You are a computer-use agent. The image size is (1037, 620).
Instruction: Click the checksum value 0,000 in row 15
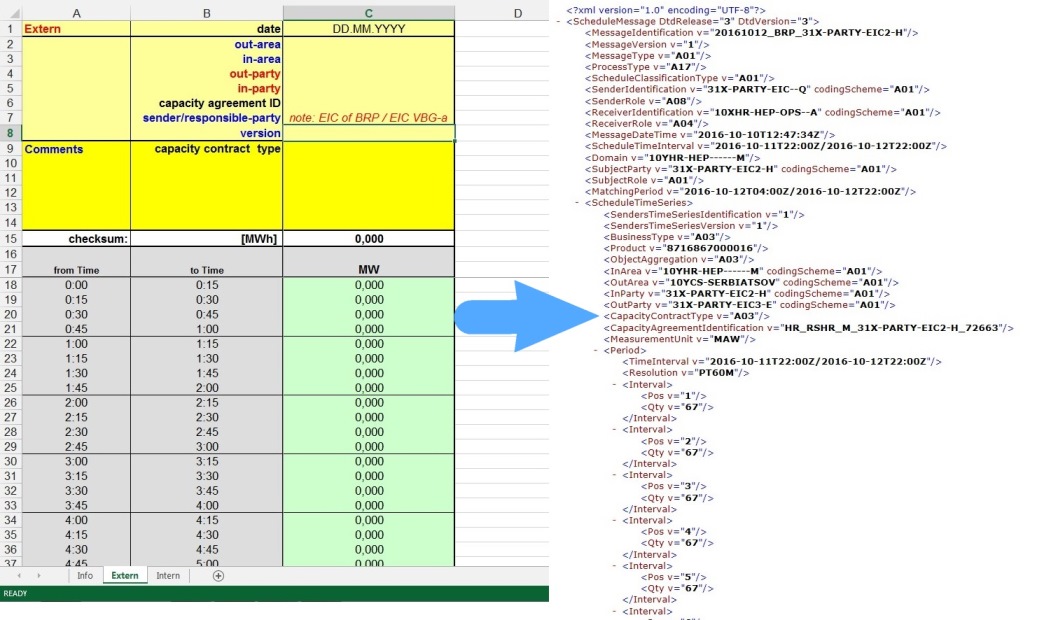coord(368,239)
